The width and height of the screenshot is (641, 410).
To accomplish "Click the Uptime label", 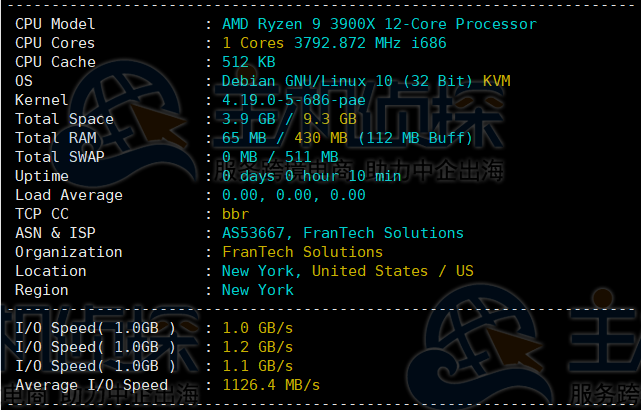I will pyautogui.click(x=42, y=176).
